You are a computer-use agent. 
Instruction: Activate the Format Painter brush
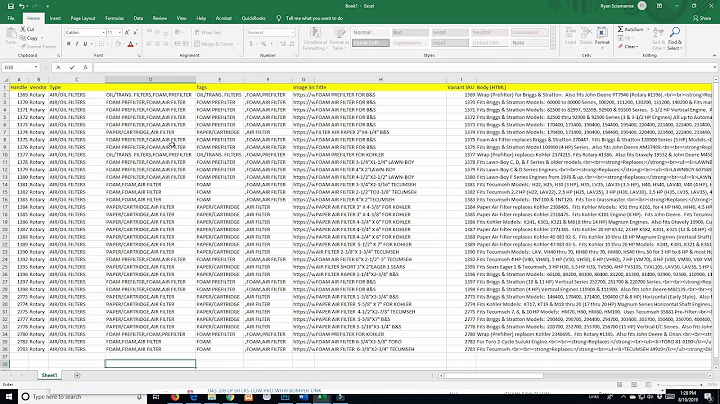point(38,46)
